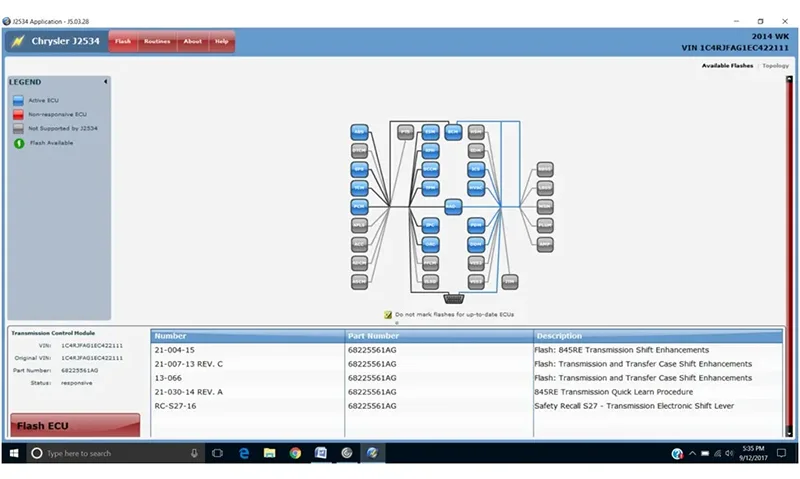Click the red scrollbar's down arrow
The width and height of the screenshot is (800, 479).
(x=789, y=433)
